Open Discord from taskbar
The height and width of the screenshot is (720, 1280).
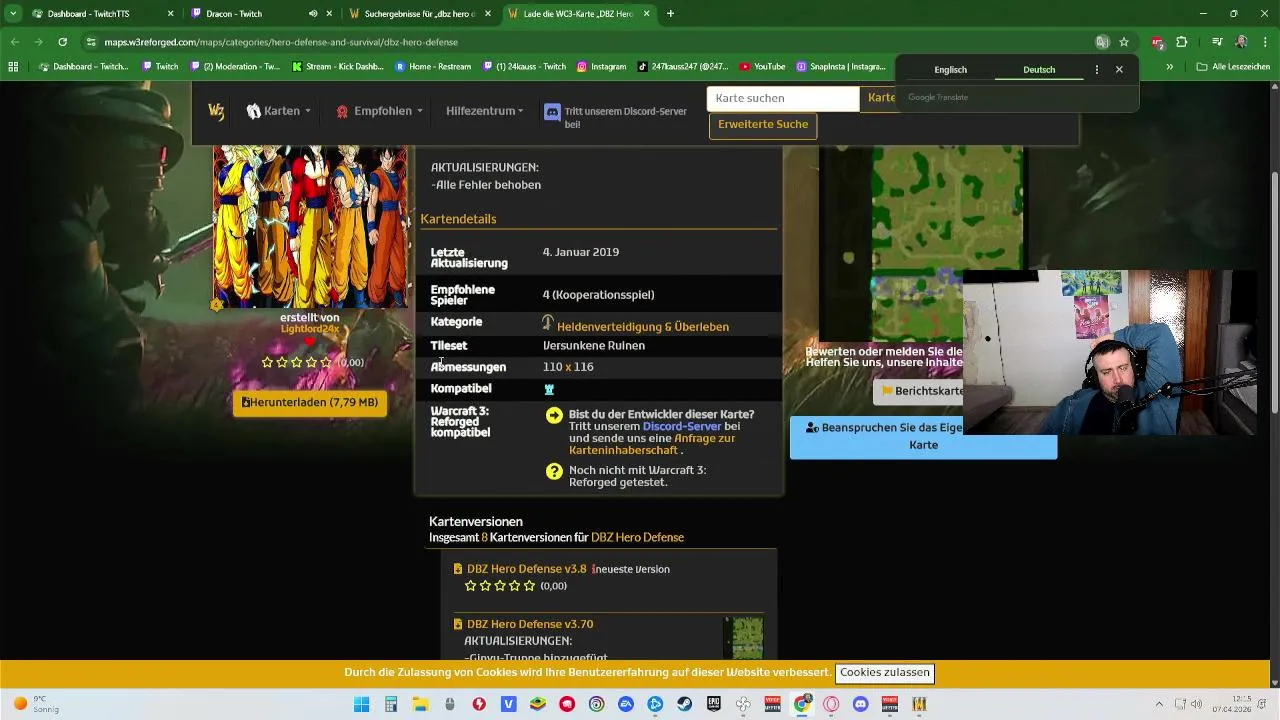tap(861, 704)
